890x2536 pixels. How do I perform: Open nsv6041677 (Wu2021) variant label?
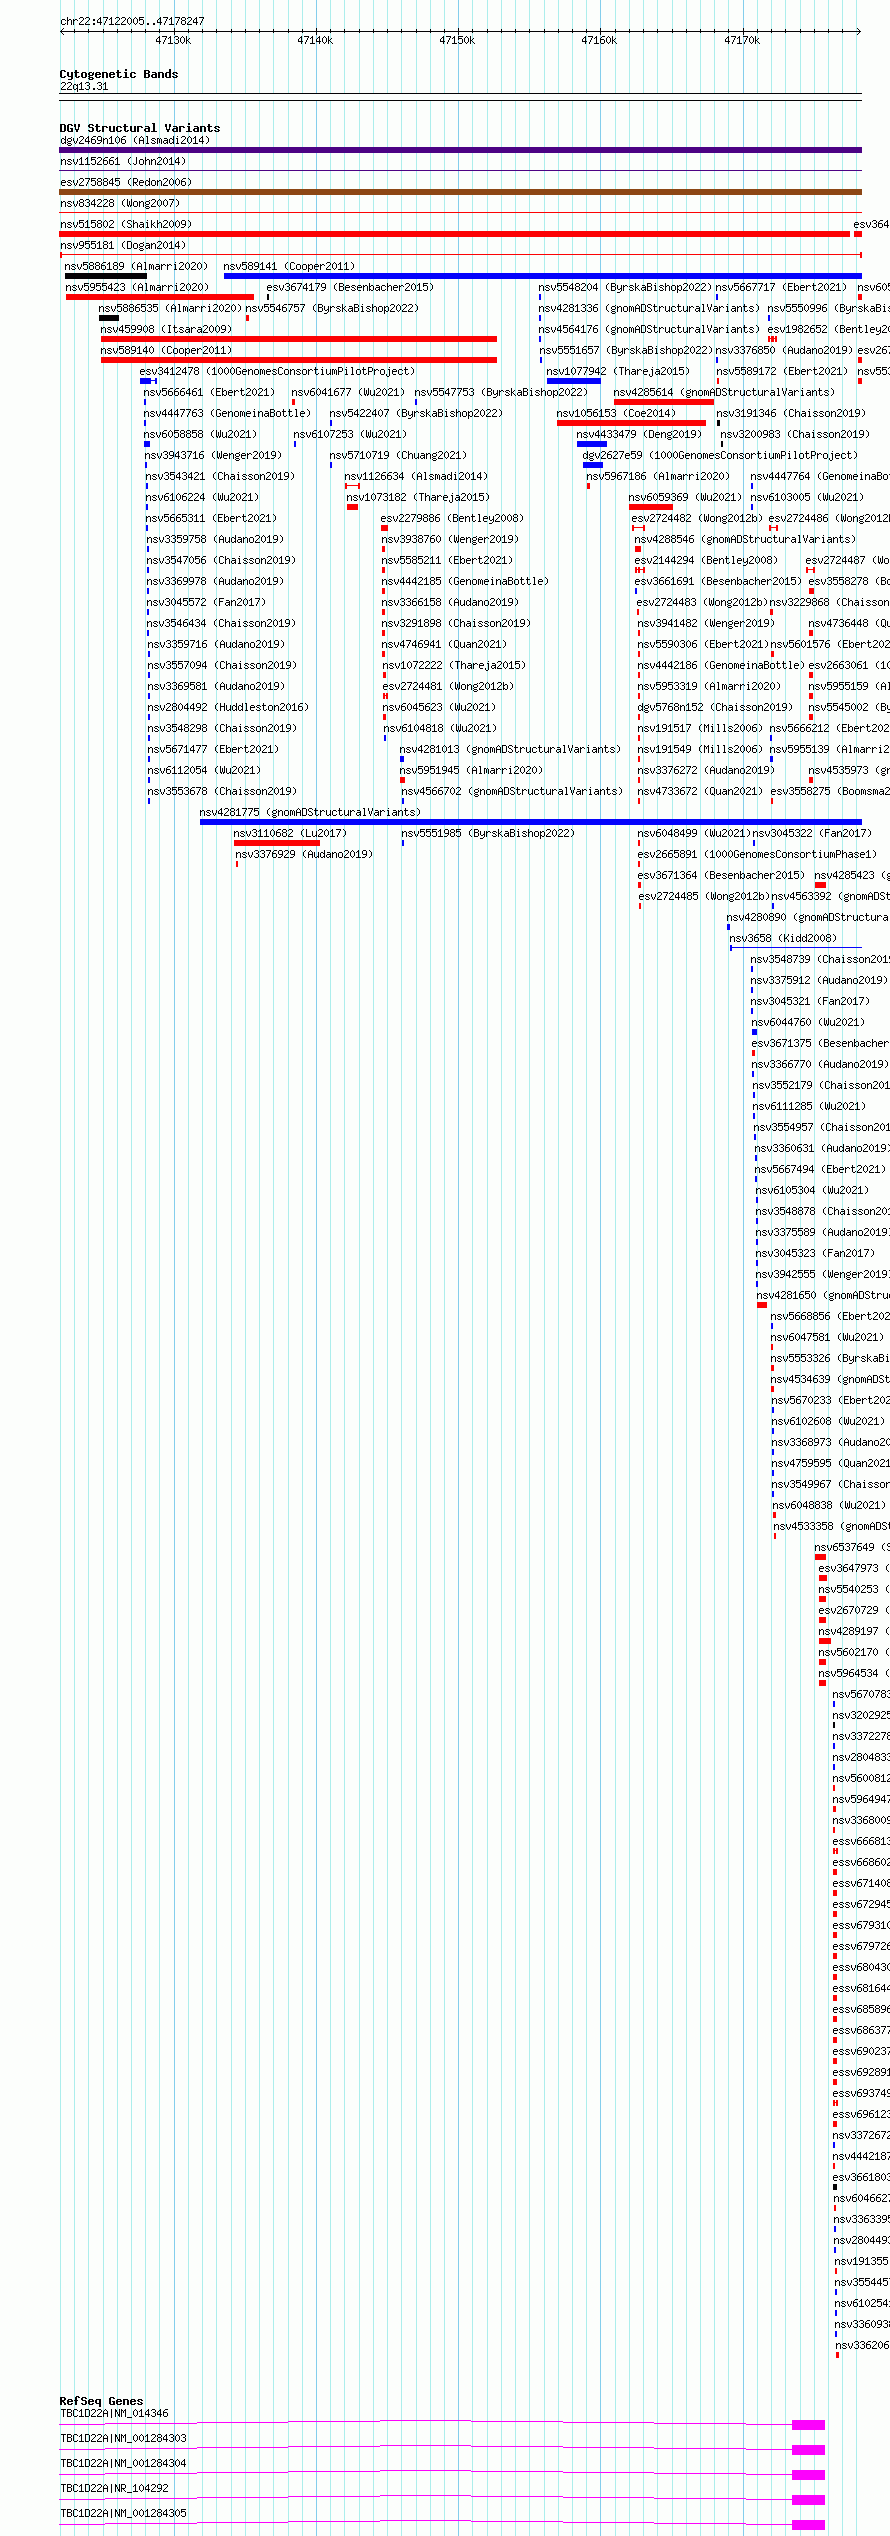pos(348,392)
